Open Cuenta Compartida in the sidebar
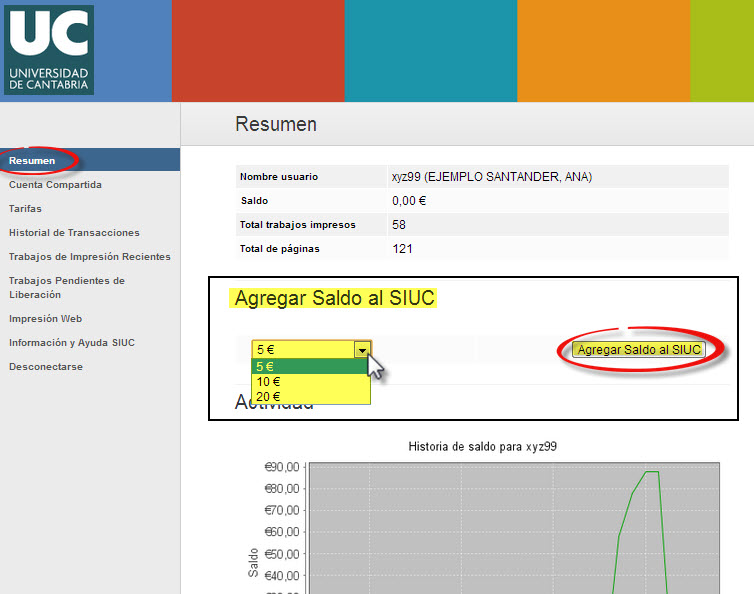Viewport: 754px width, 594px height. click(x=55, y=185)
